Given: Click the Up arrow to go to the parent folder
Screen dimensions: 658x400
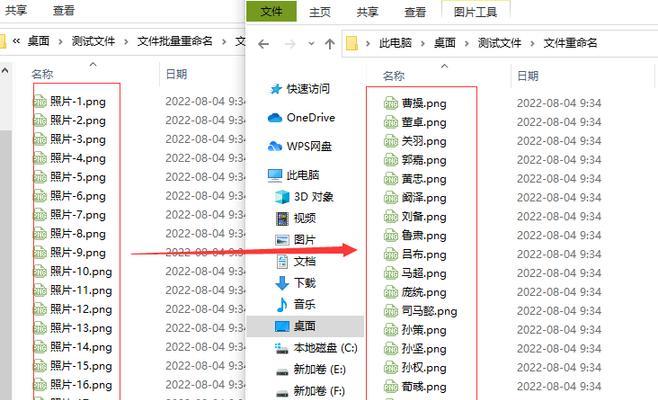Looking at the screenshot, I should 330,44.
